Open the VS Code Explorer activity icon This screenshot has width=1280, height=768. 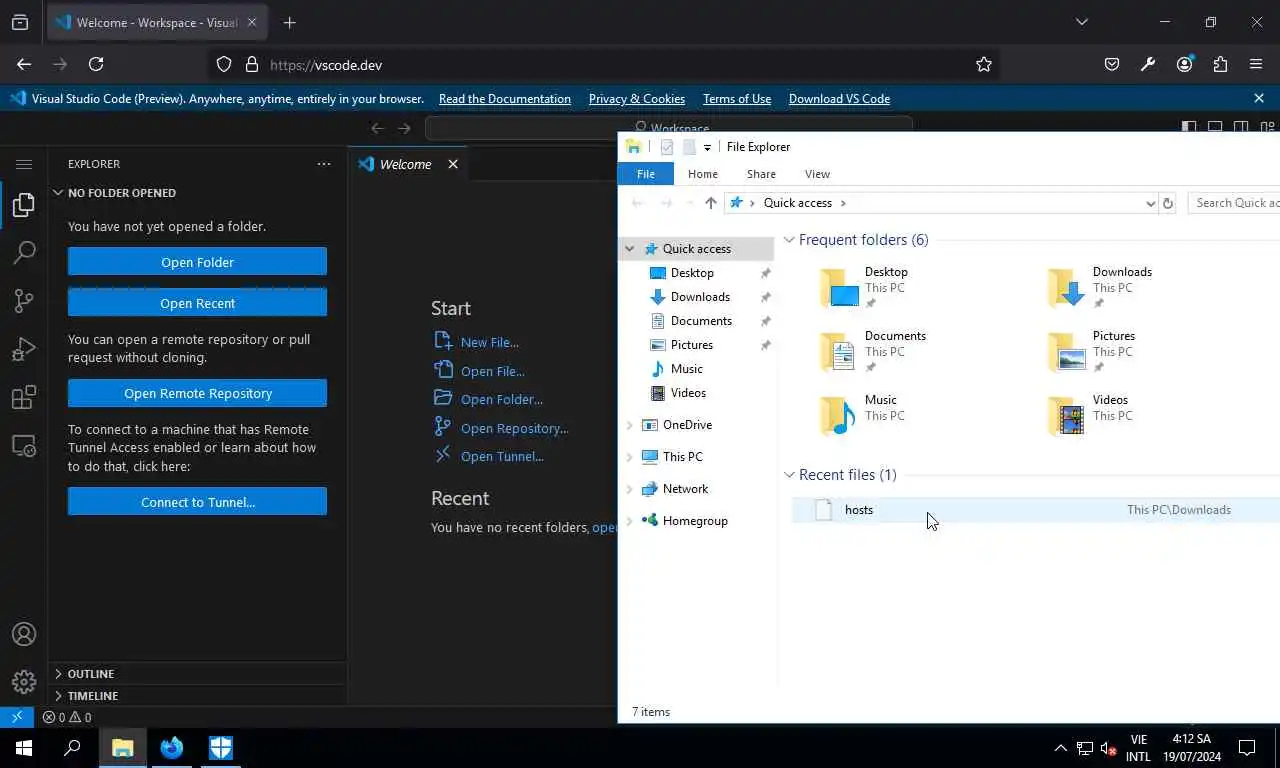click(24, 205)
